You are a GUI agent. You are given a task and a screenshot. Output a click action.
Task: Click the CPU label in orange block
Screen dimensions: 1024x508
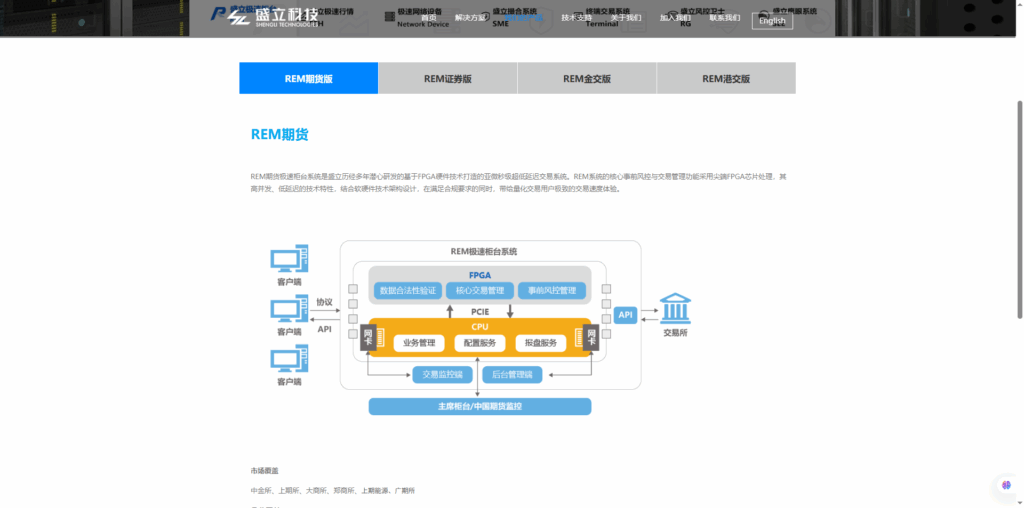(480, 327)
